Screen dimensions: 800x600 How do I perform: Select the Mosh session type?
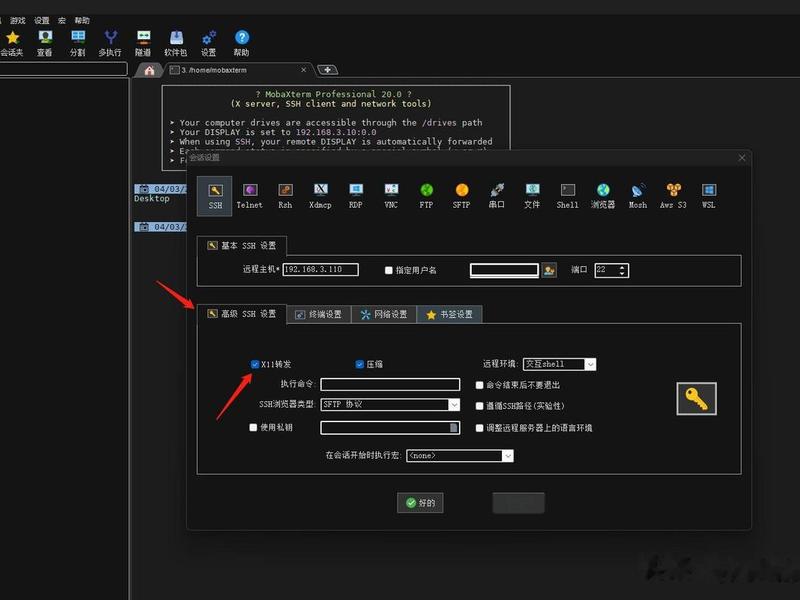[638, 196]
